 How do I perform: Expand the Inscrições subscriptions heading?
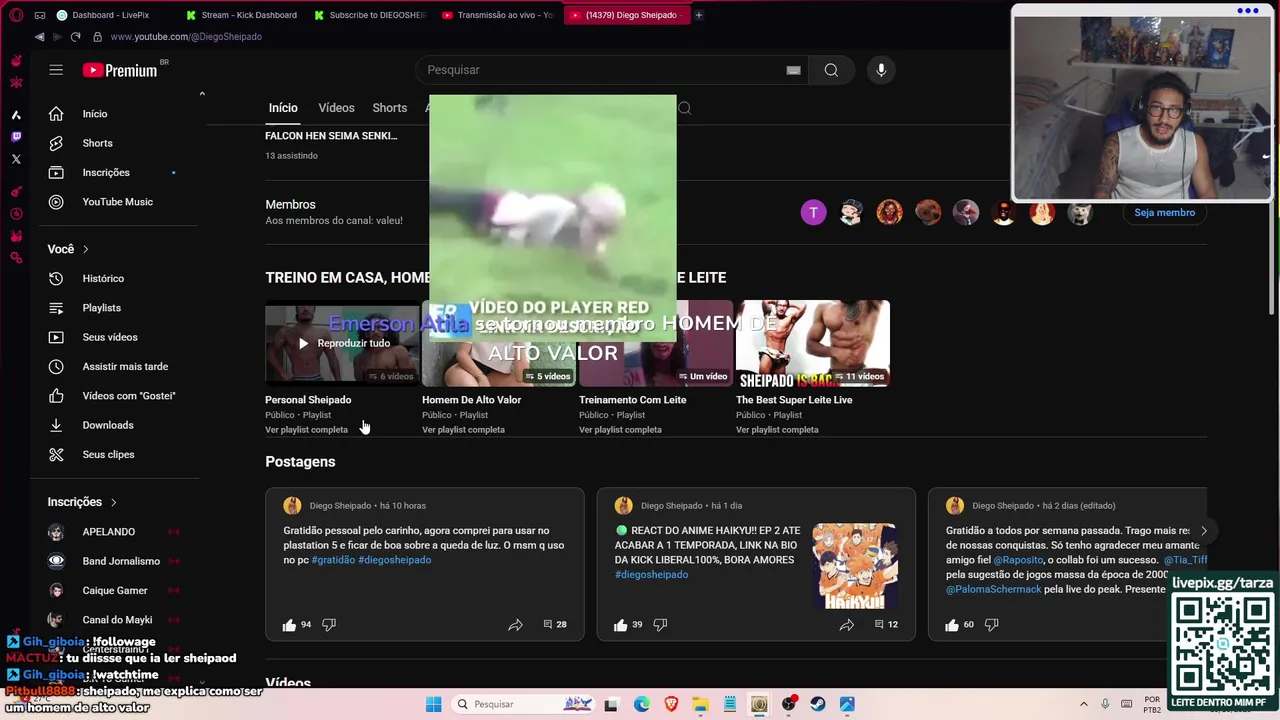[x=83, y=502]
